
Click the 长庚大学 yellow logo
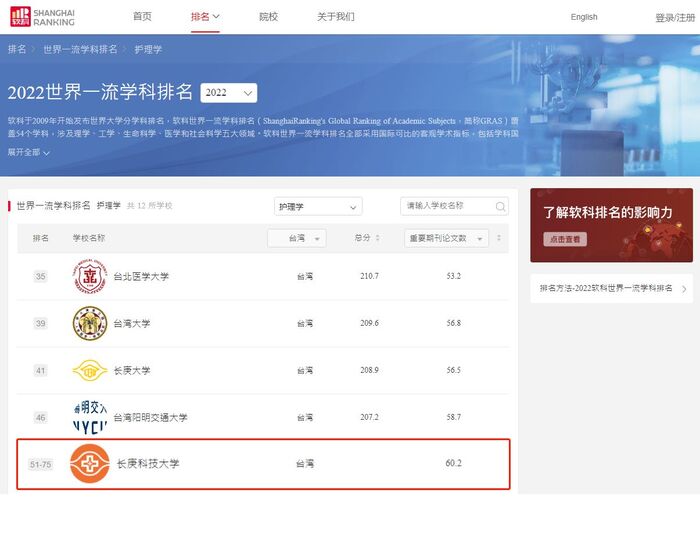(x=90, y=370)
